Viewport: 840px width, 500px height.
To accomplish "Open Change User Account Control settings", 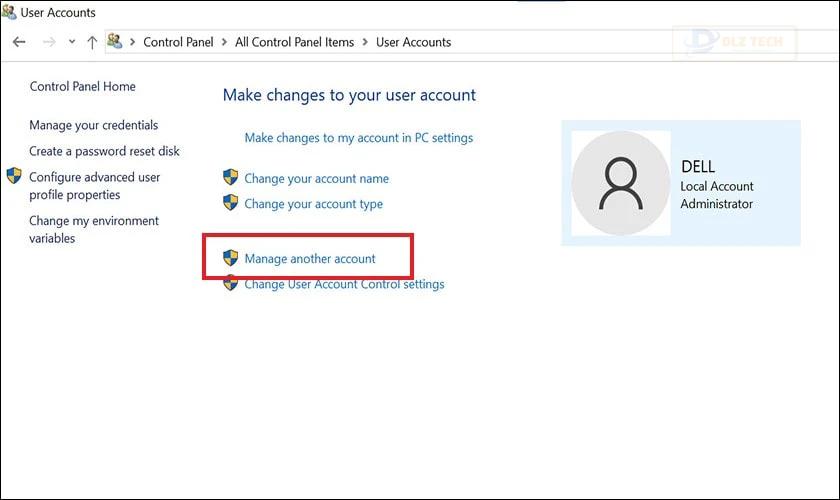I will tap(344, 285).
